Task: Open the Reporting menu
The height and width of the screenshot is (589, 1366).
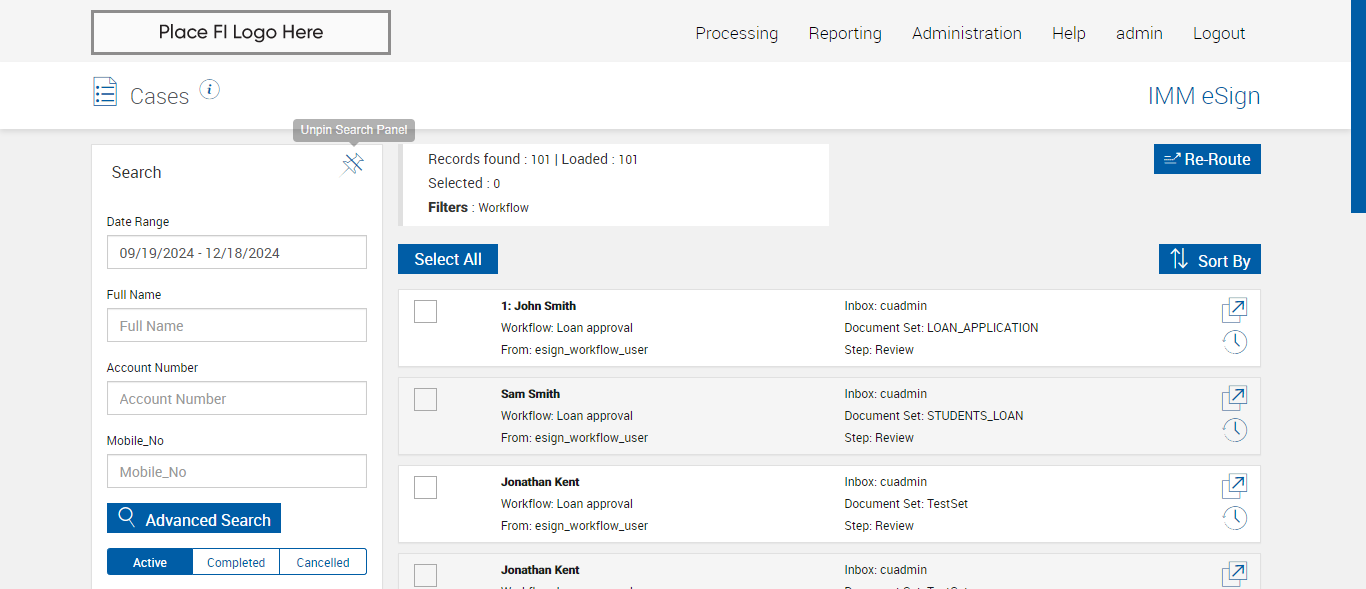Action: [x=845, y=33]
